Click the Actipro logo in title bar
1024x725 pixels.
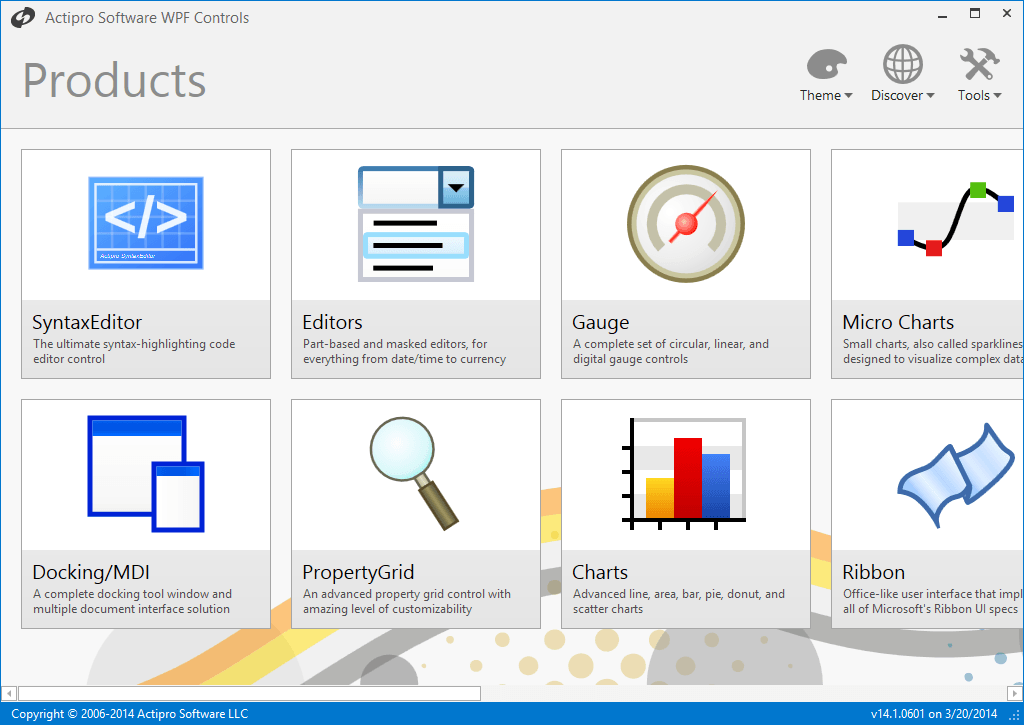[x=23, y=18]
